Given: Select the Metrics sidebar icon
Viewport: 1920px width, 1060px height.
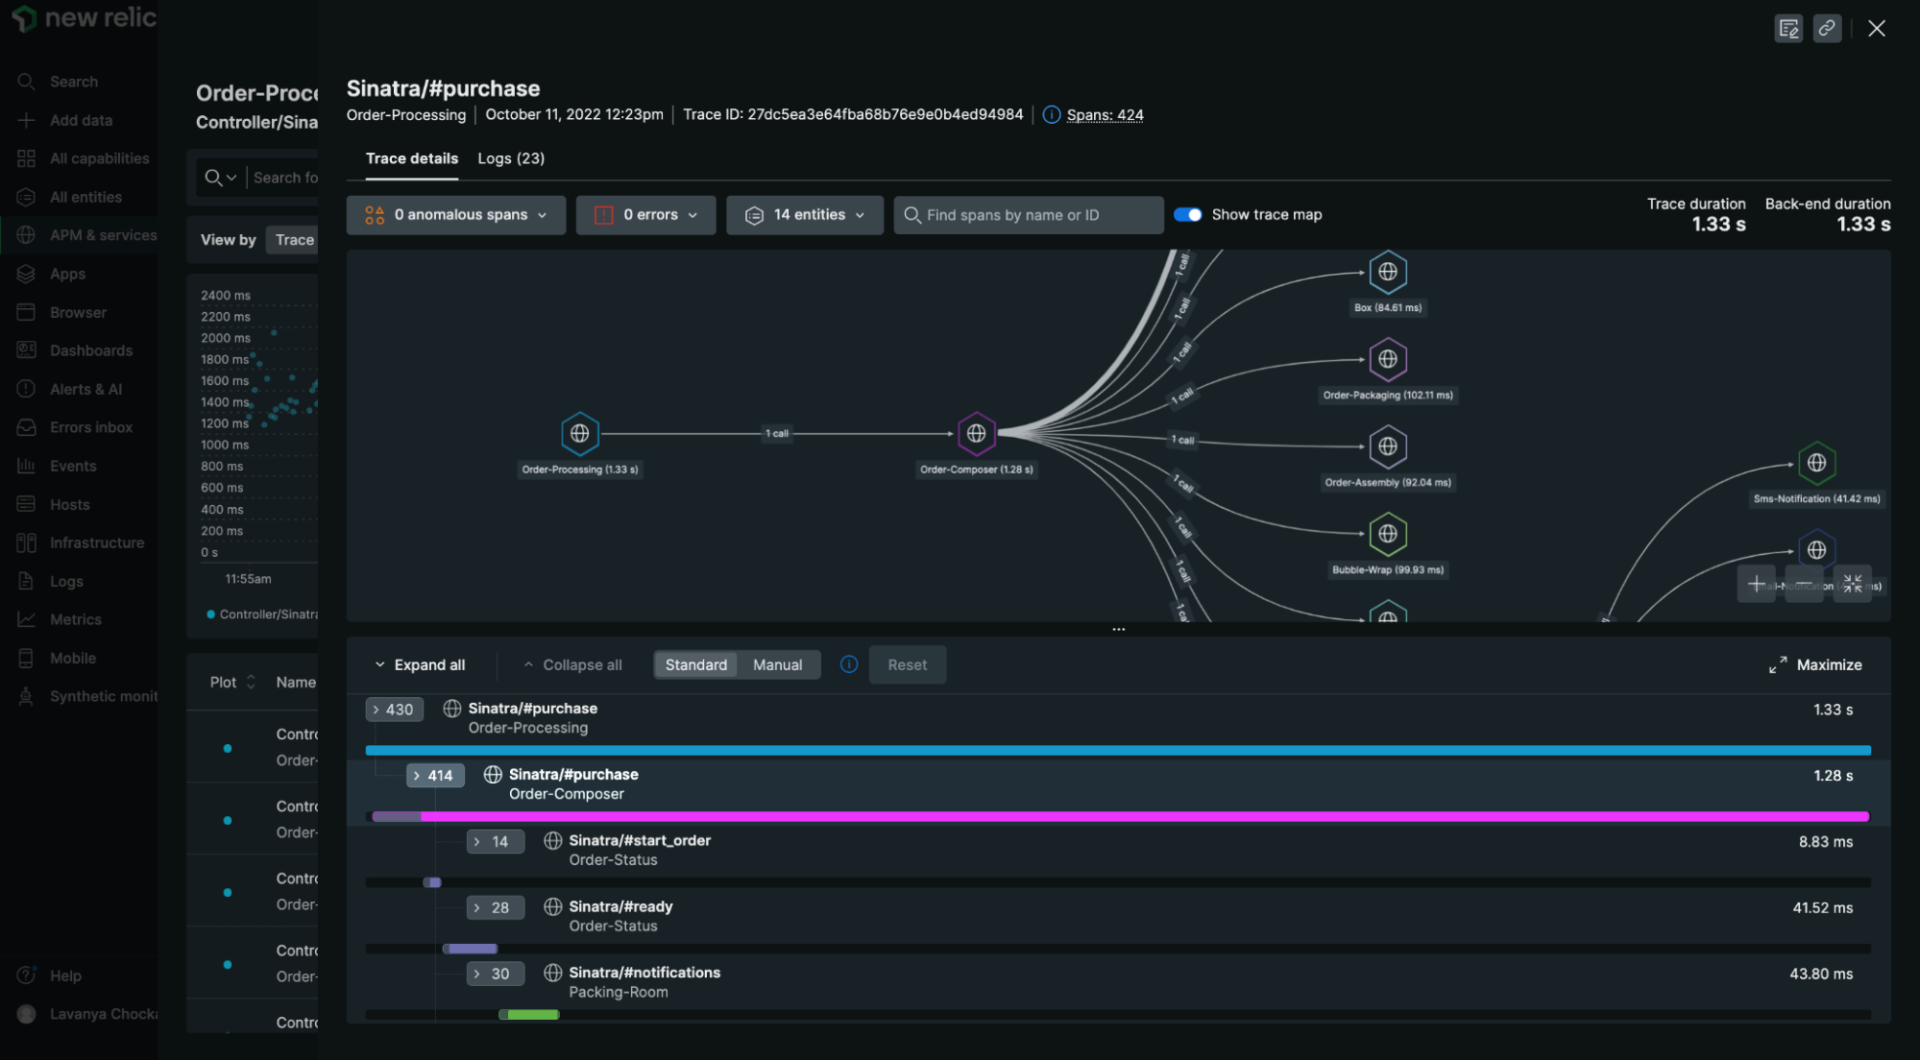Looking at the screenshot, I should 26,619.
